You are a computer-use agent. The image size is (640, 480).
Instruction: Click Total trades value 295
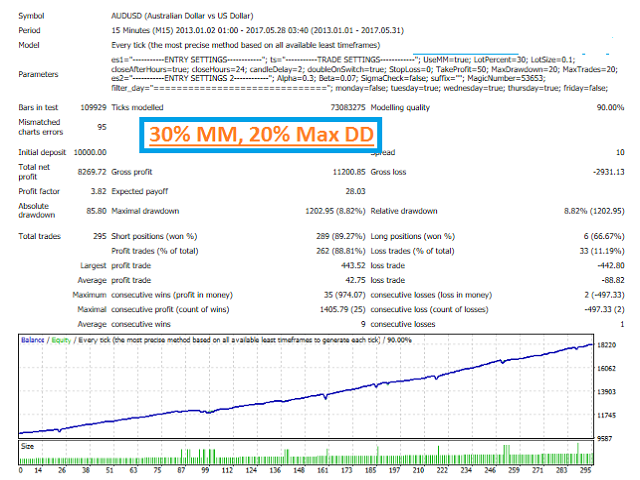pyautogui.click(x=100, y=236)
